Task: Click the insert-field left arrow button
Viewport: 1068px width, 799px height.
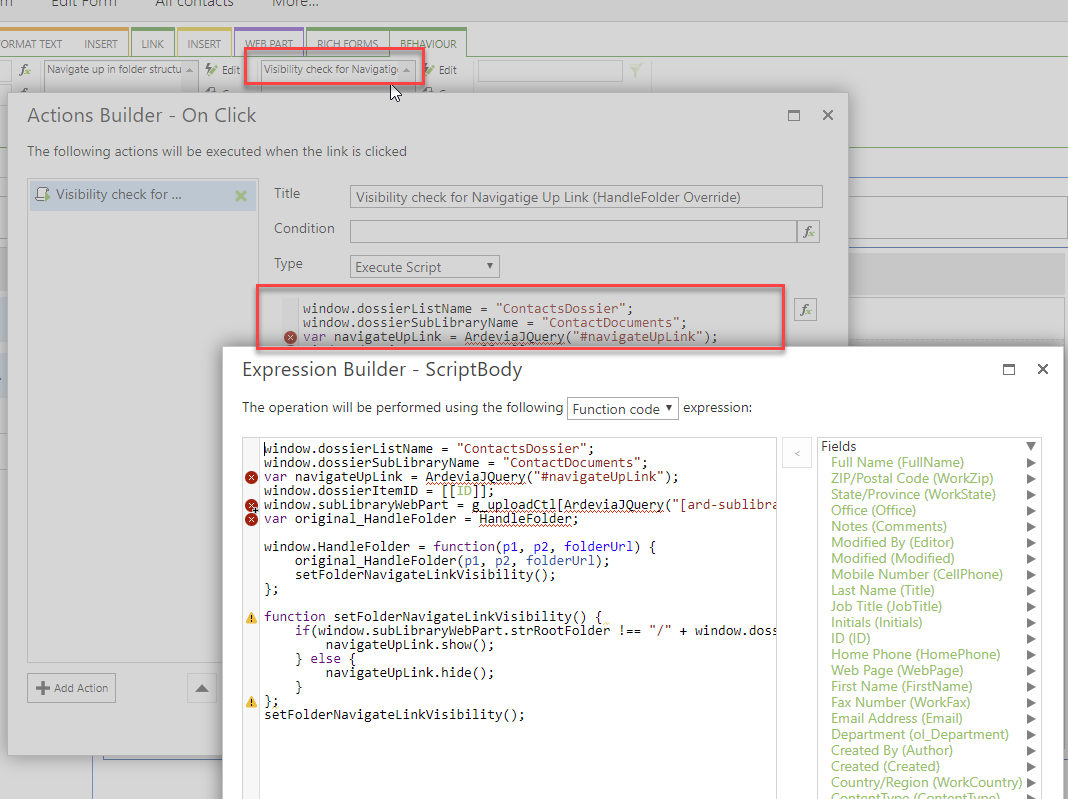Action: coord(797,454)
